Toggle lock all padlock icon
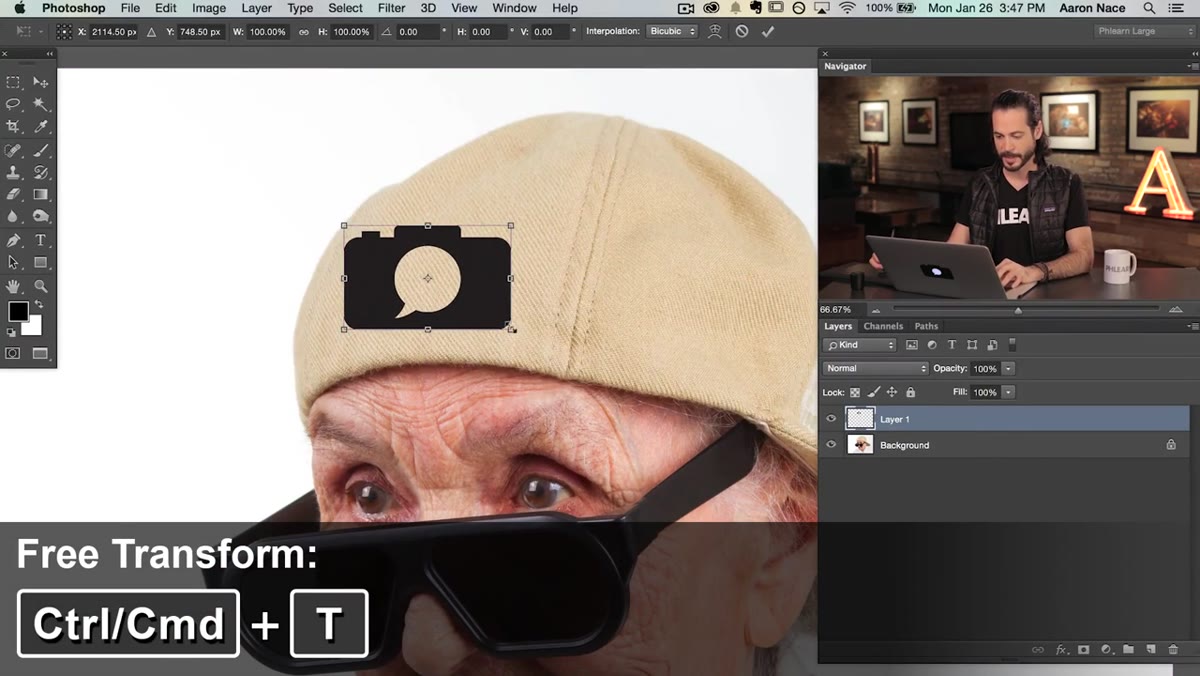Image resolution: width=1200 pixels, height=676 pixels. tap(910, 392)
